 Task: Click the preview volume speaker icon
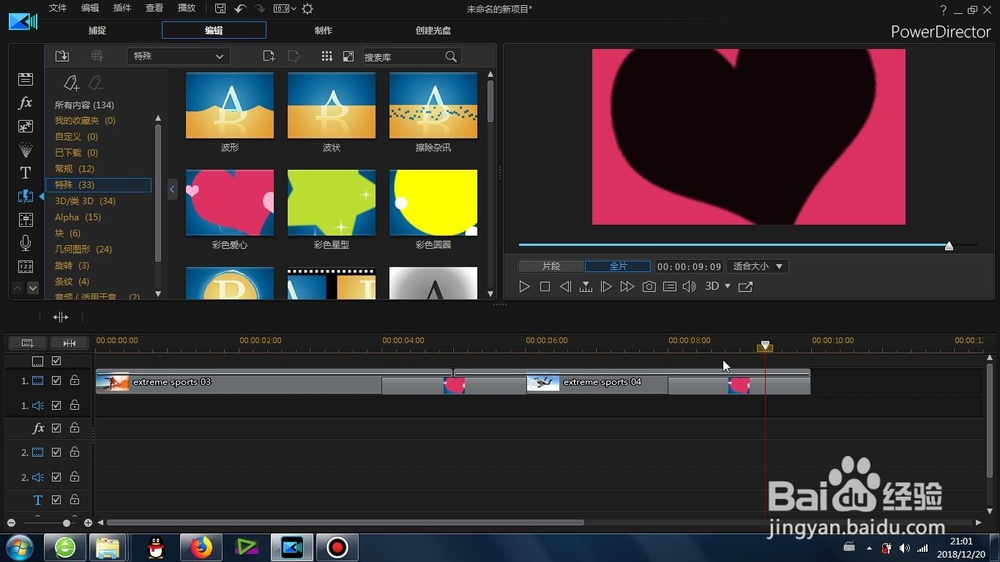click(689, 286)
